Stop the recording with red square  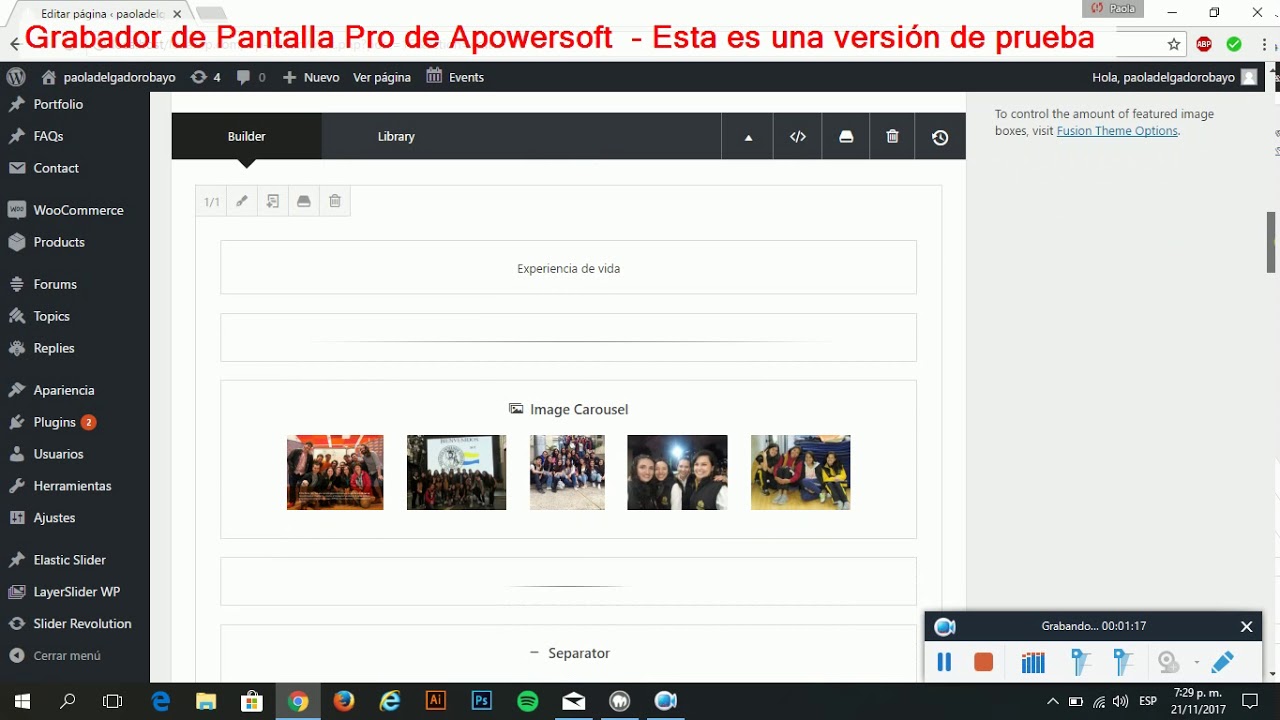[984, 662]
